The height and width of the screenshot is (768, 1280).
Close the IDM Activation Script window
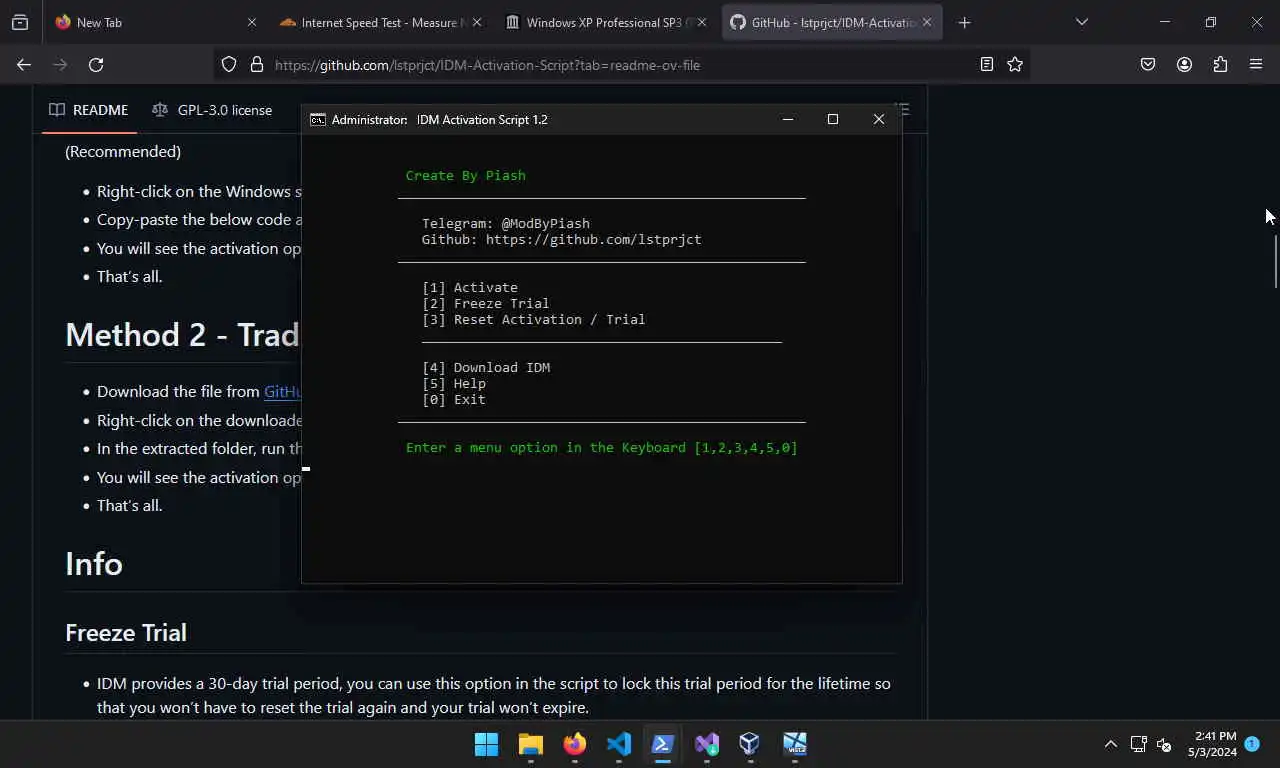tap(879, 119)
